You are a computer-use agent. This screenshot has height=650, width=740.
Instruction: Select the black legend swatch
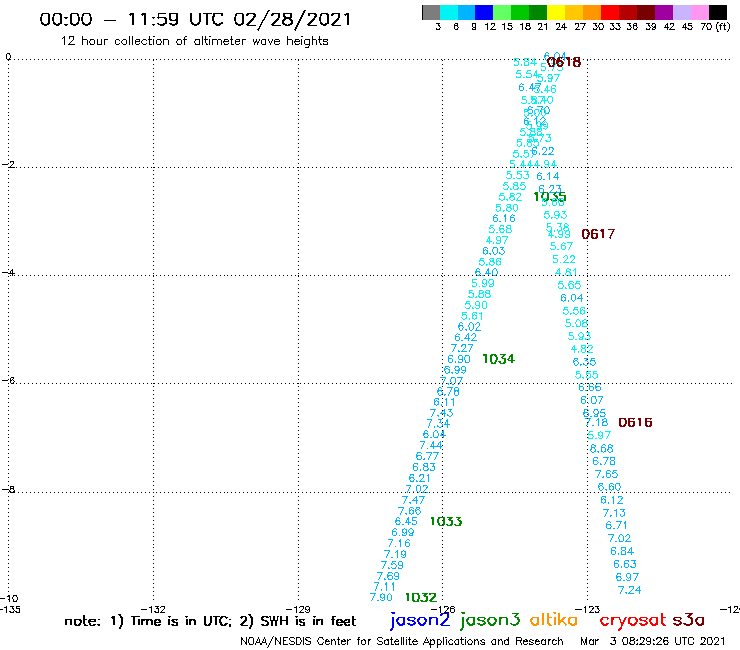pyautogui.click(x=717, y=12)
